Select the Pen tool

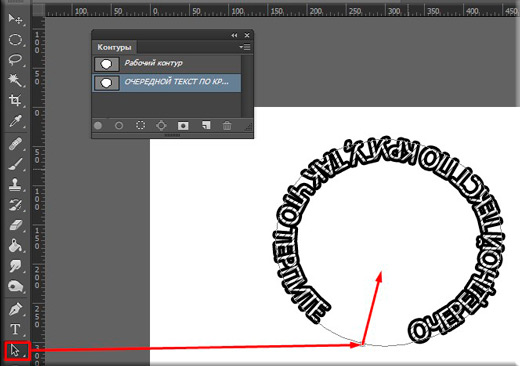click(x=15, y=309)
